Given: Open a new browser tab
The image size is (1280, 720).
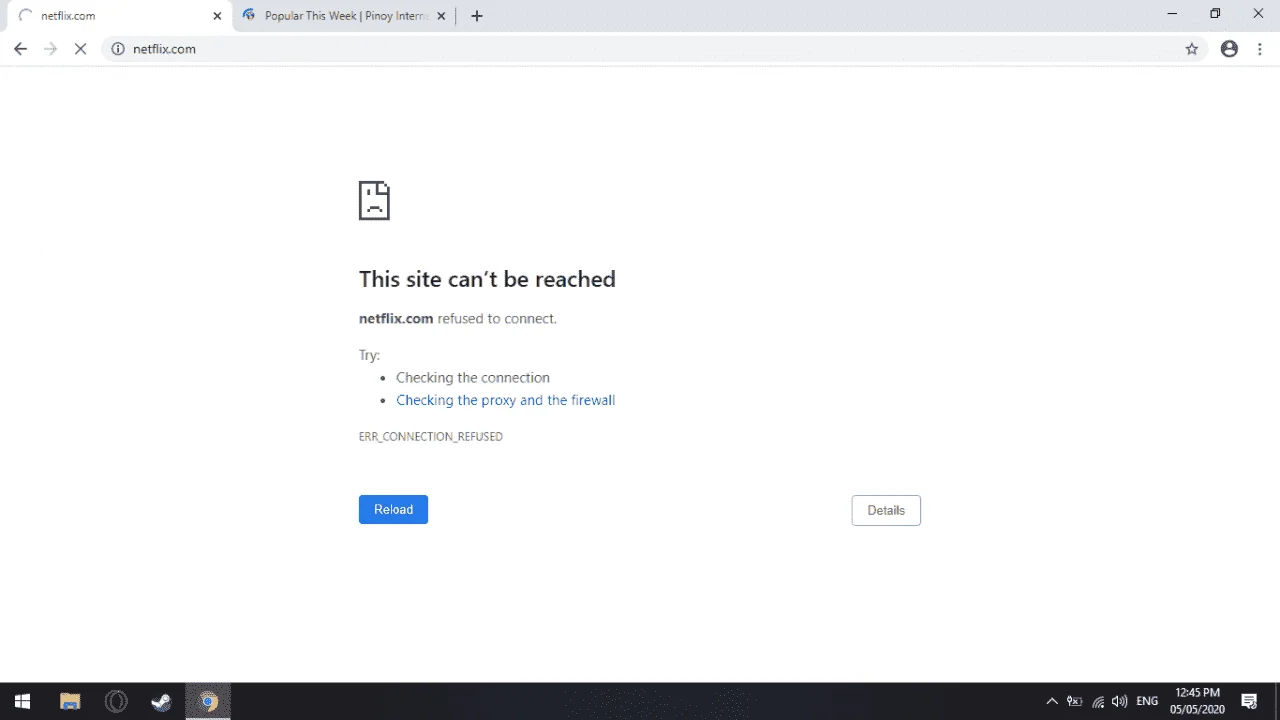Looking at the screenshot, I should 477,16.
